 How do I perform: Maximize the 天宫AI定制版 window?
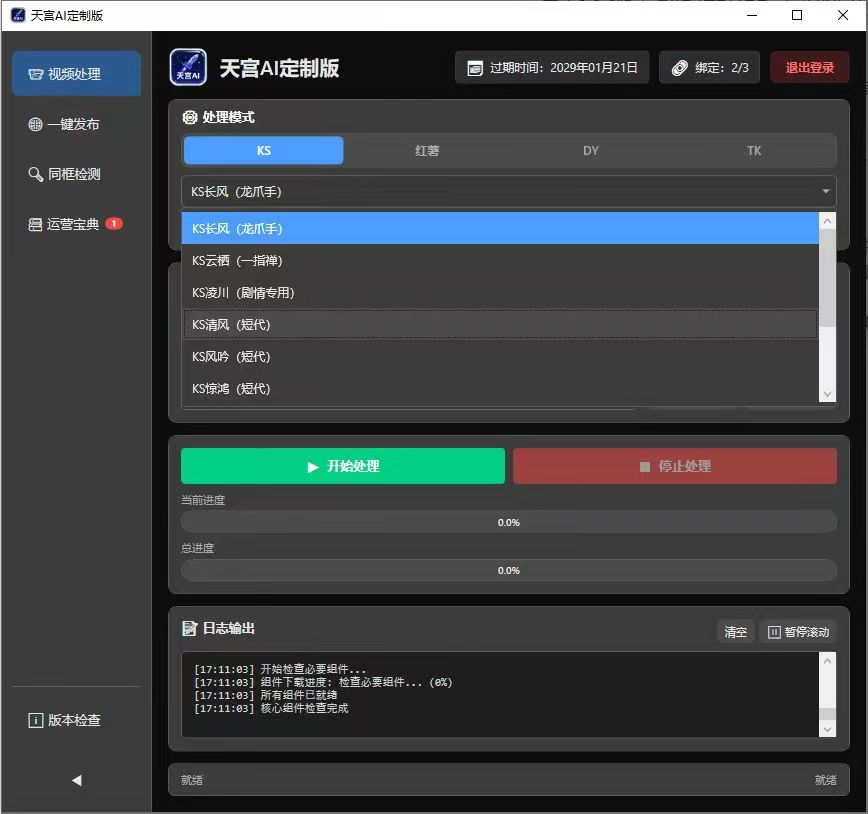point(797,15)
